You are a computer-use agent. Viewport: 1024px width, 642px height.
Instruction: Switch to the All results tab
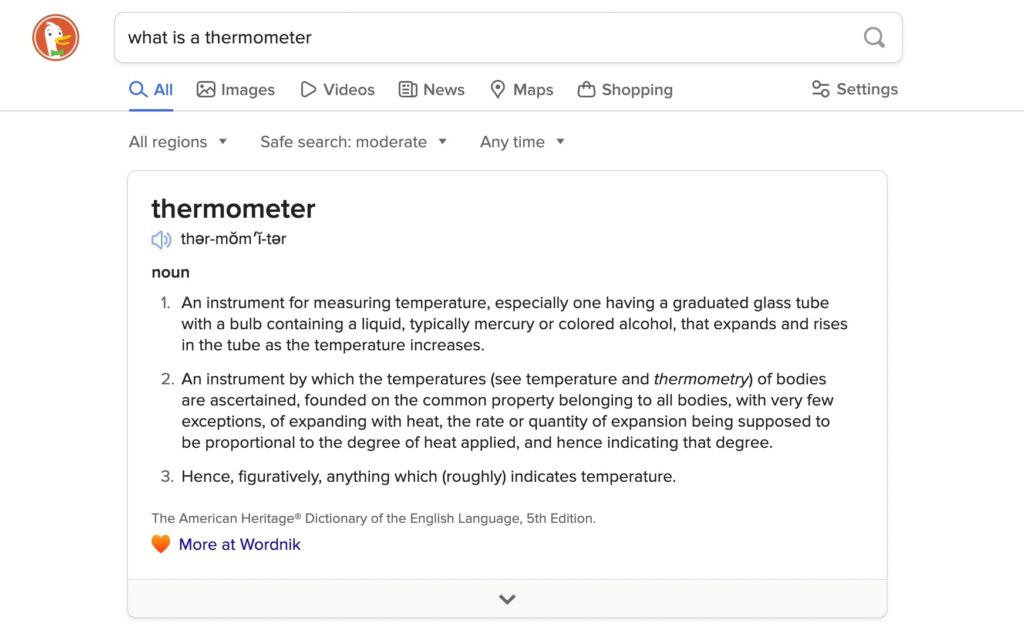pos(149,89)
